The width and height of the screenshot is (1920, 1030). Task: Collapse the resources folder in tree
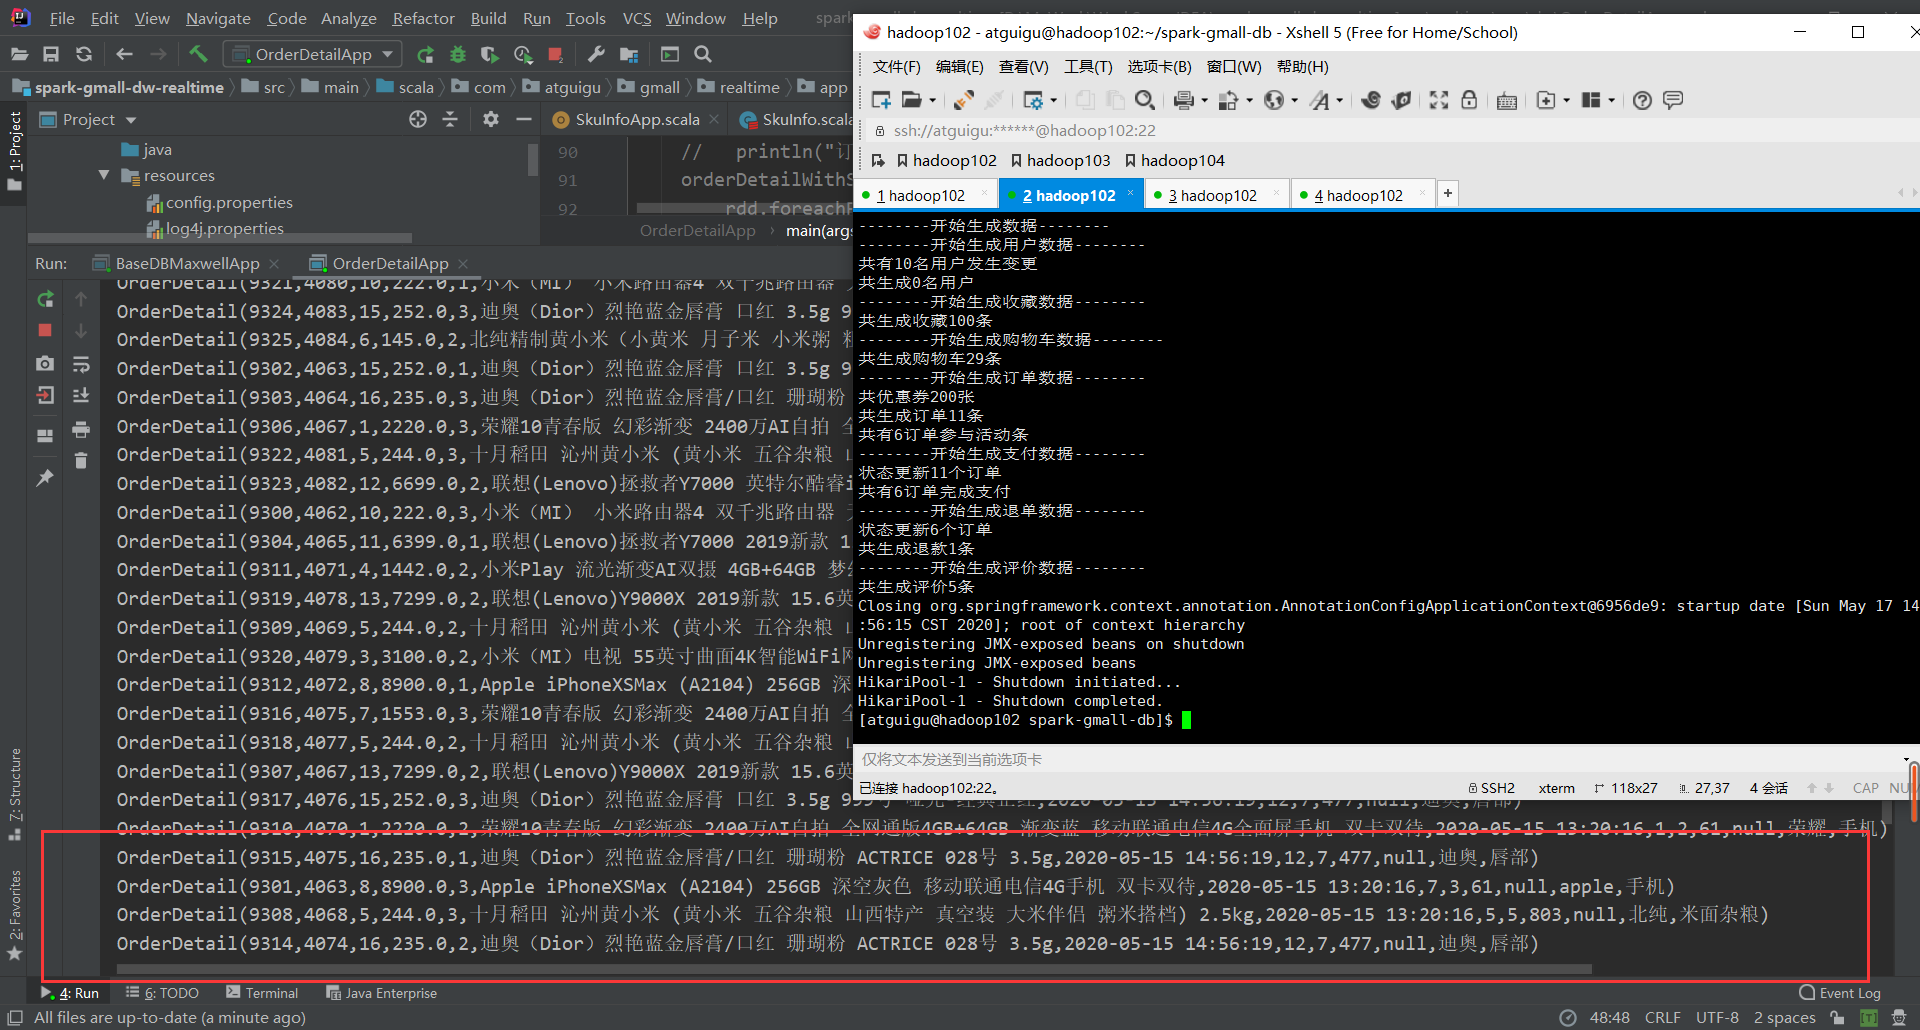coord(104,175)
